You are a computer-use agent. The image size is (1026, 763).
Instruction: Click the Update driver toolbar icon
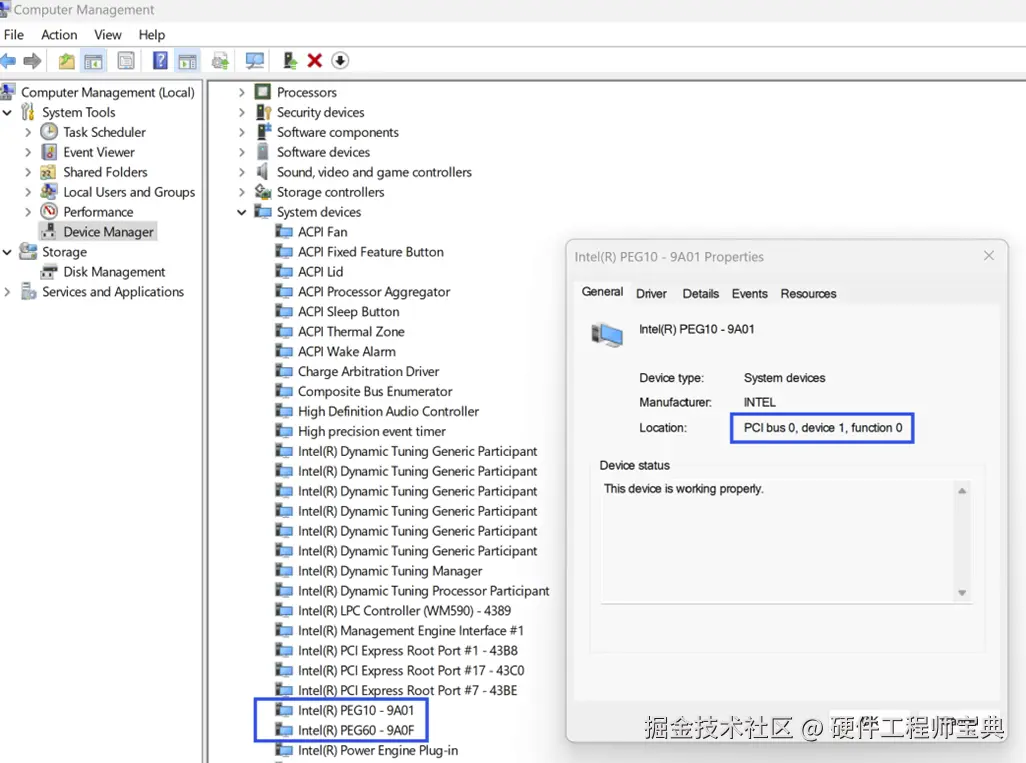click(x=290, y=61)
